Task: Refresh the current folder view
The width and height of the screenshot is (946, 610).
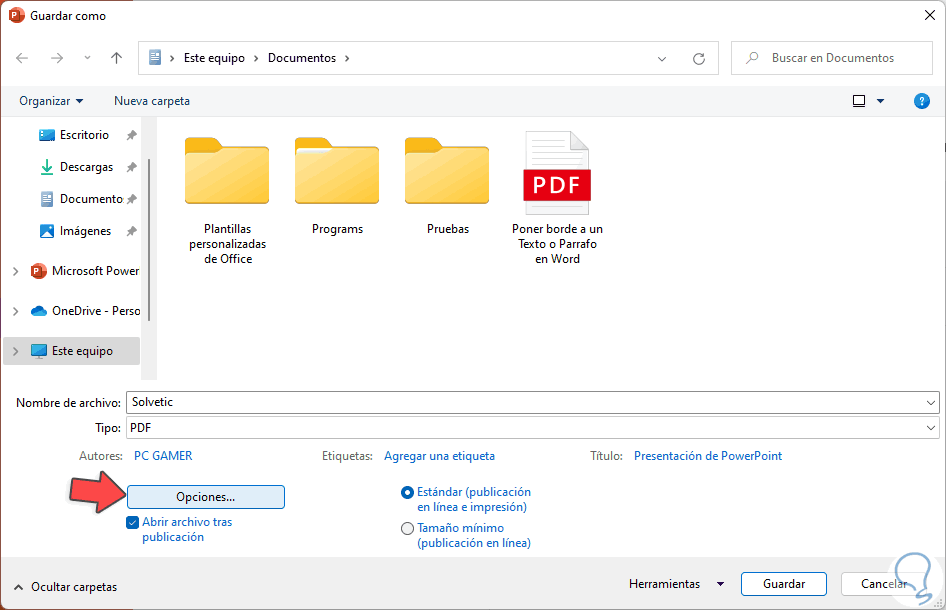Action: coord(698,58)
